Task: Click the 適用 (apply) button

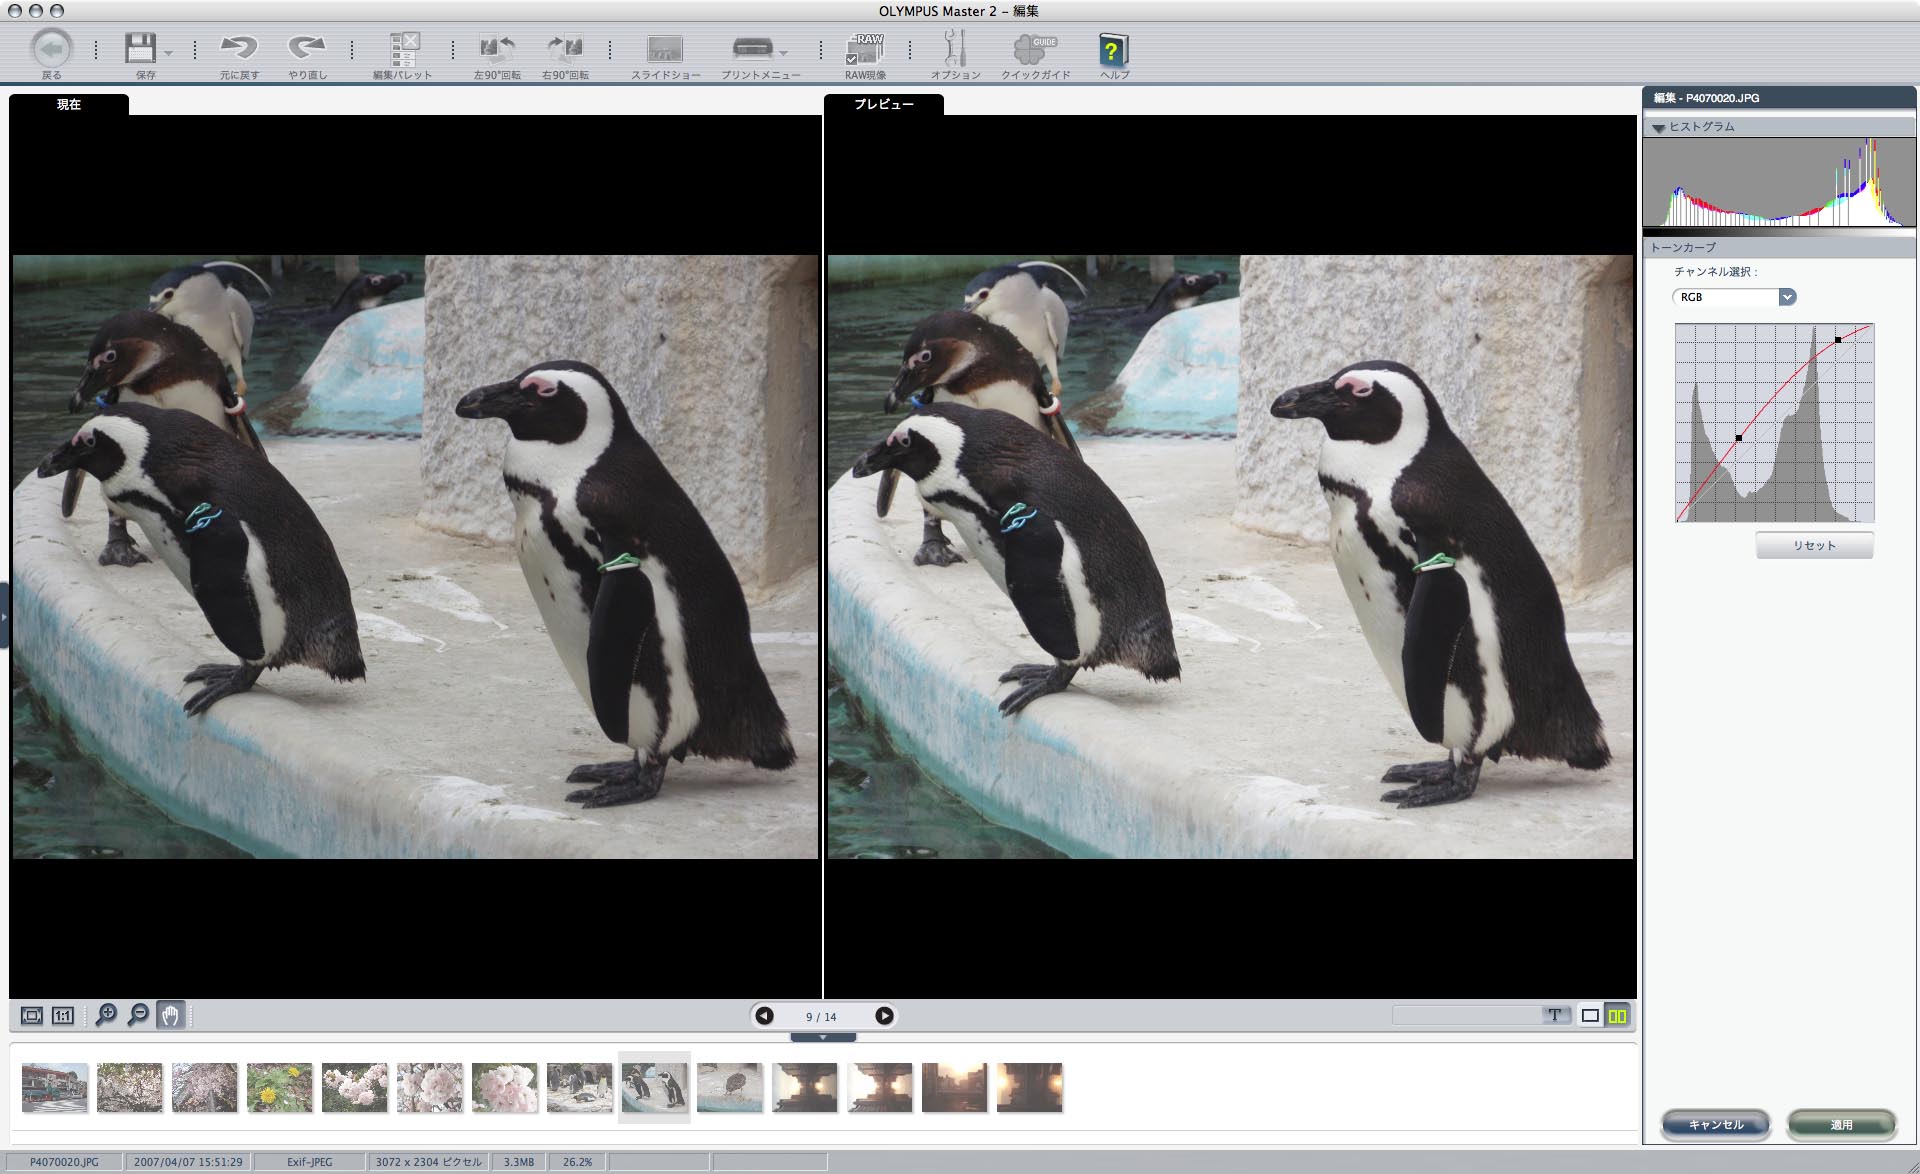Action: pos(1841,1125)
